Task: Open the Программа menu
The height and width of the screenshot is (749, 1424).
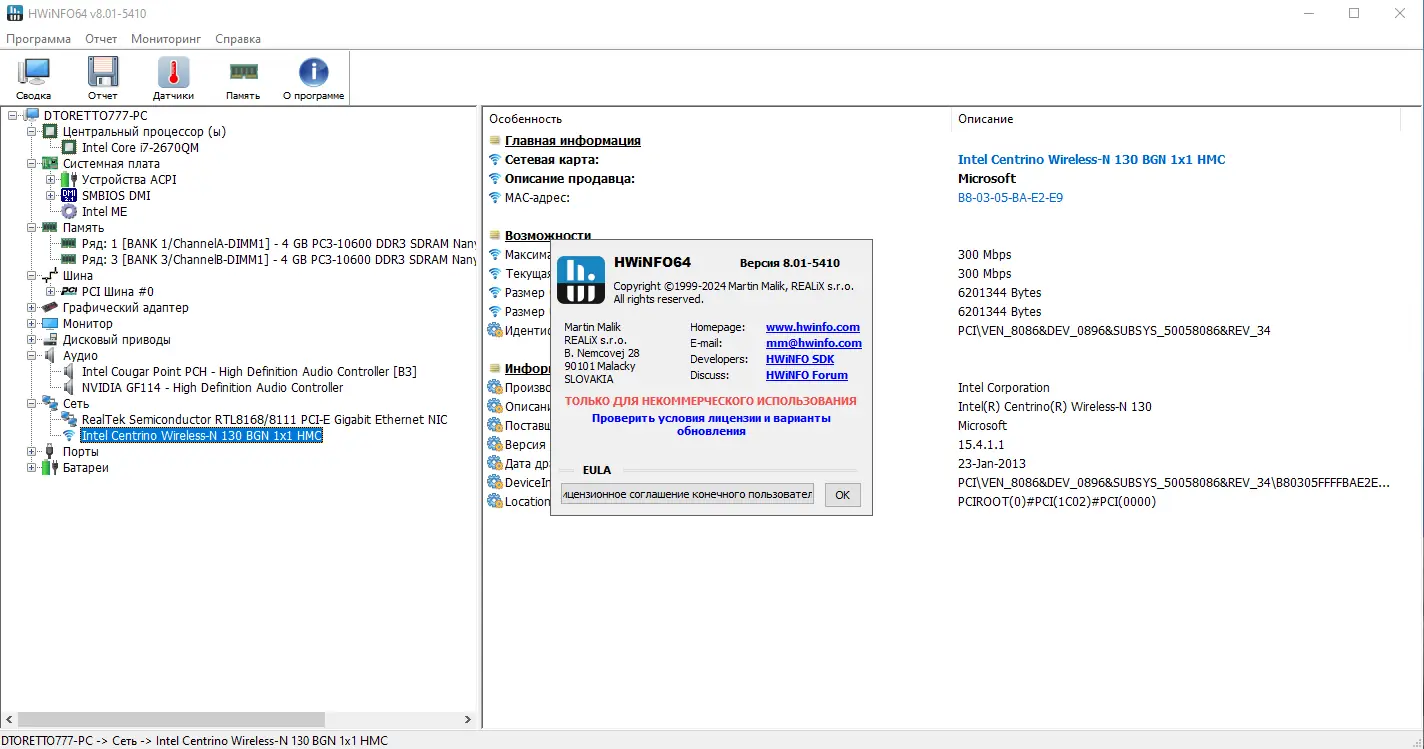Action: point(38,39)
